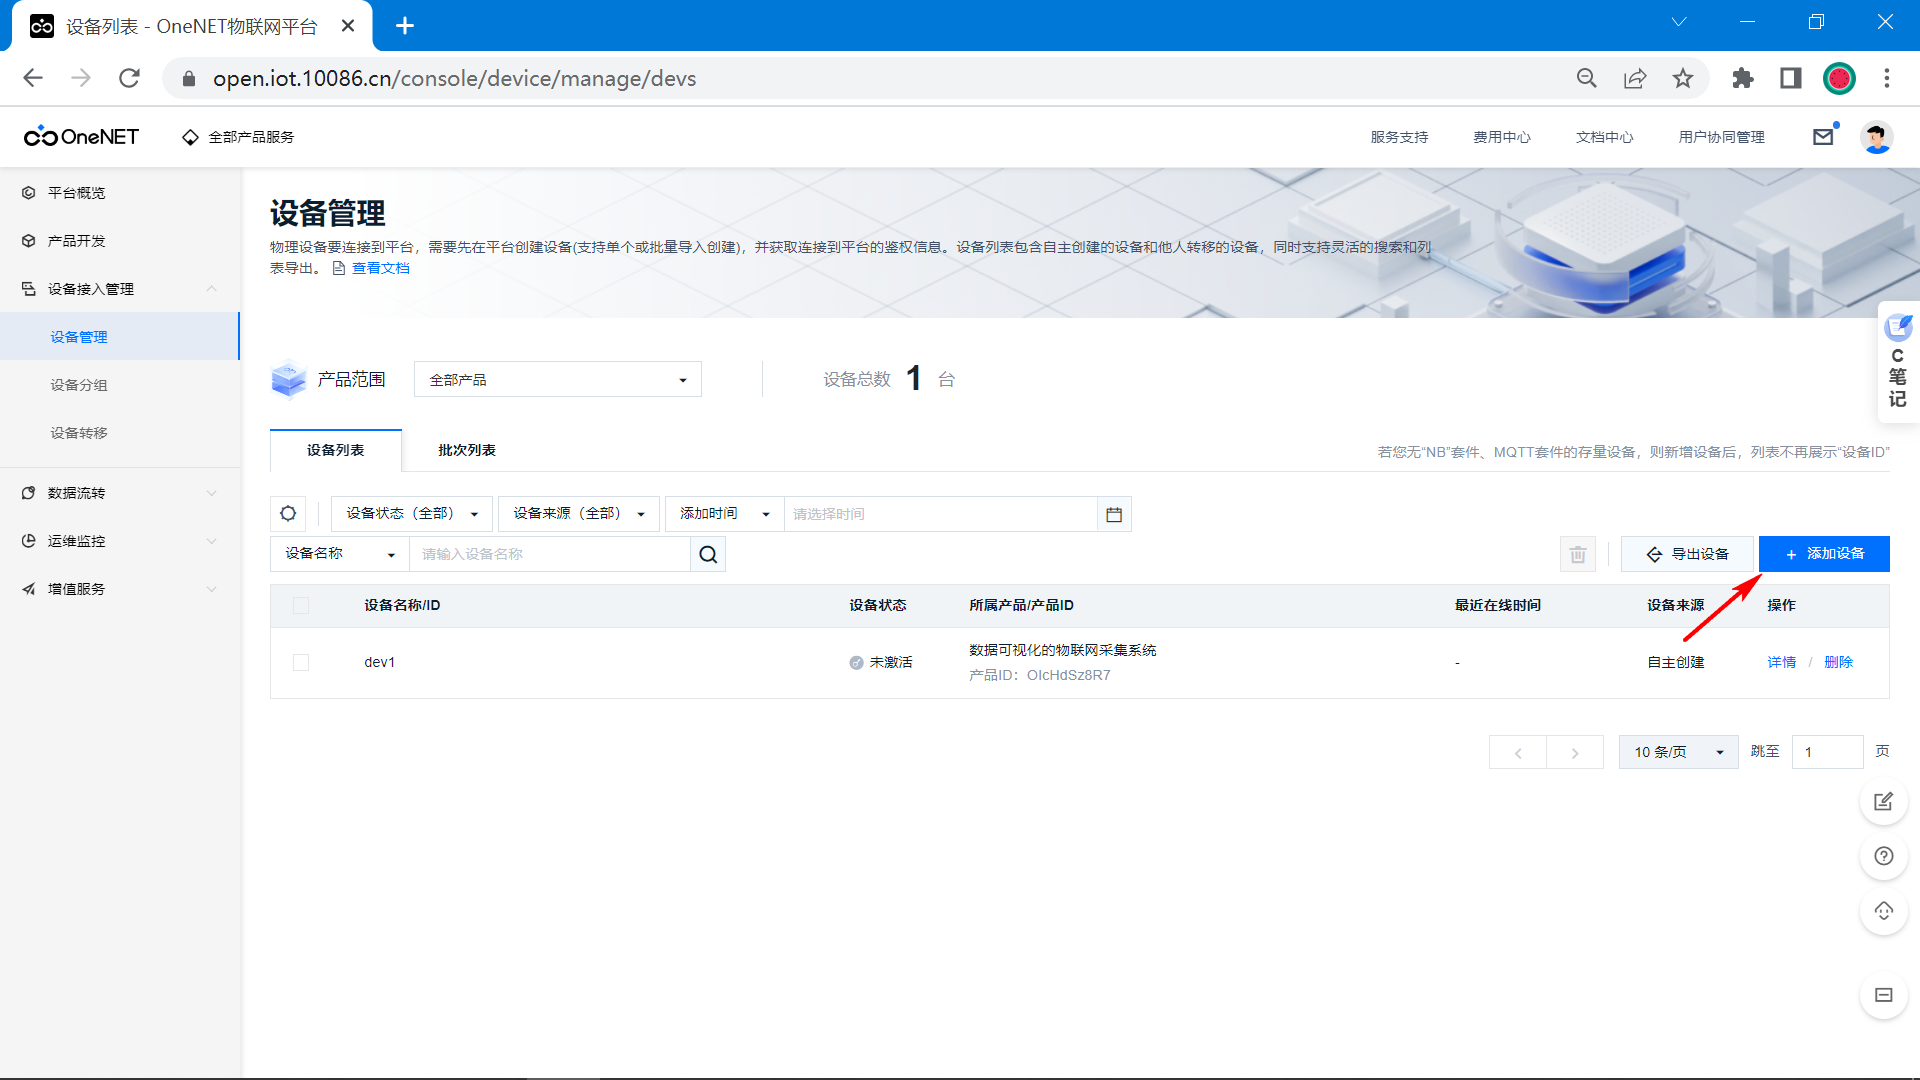This screenshot has width=1920, height=1080.
Task: Click the 请输入设备名称 search field
Action: pos(549,554)
